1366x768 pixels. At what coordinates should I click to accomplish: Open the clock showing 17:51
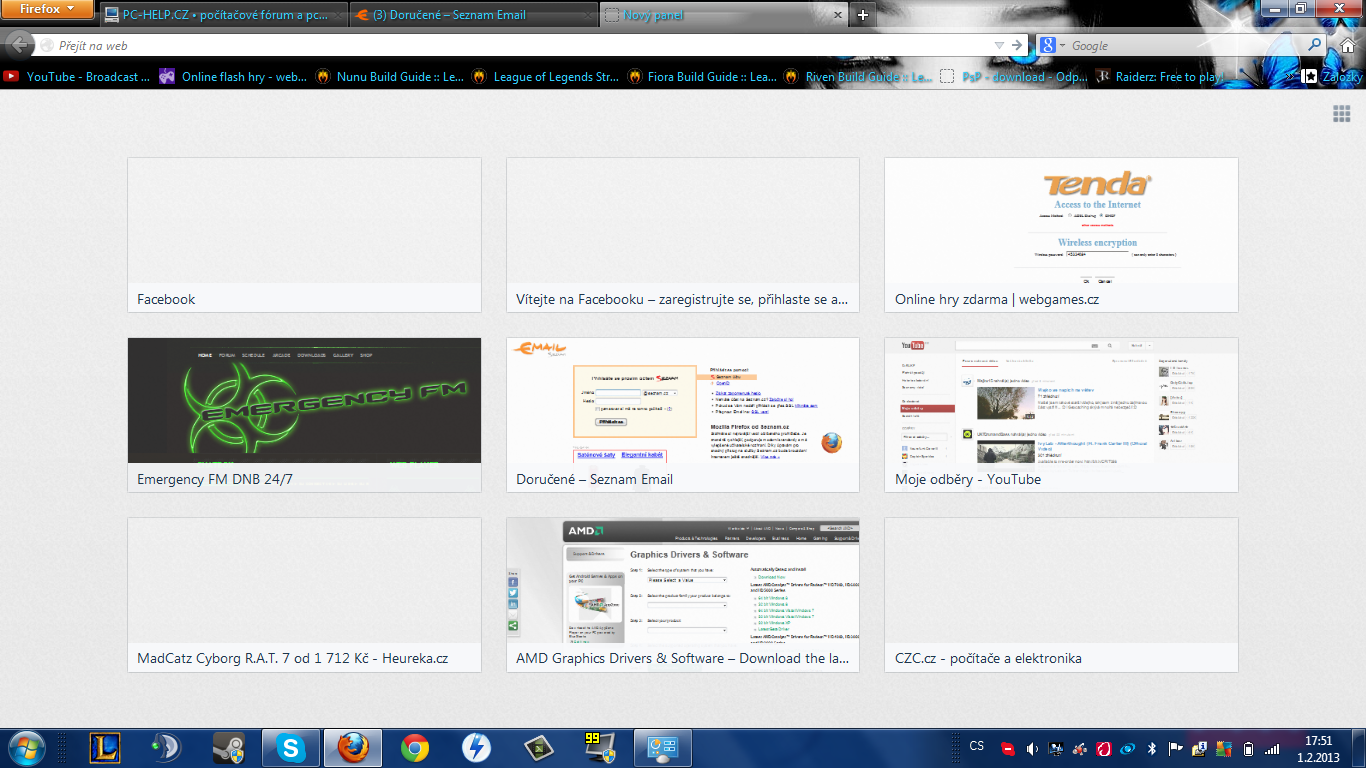click(x=1319, y=748)
